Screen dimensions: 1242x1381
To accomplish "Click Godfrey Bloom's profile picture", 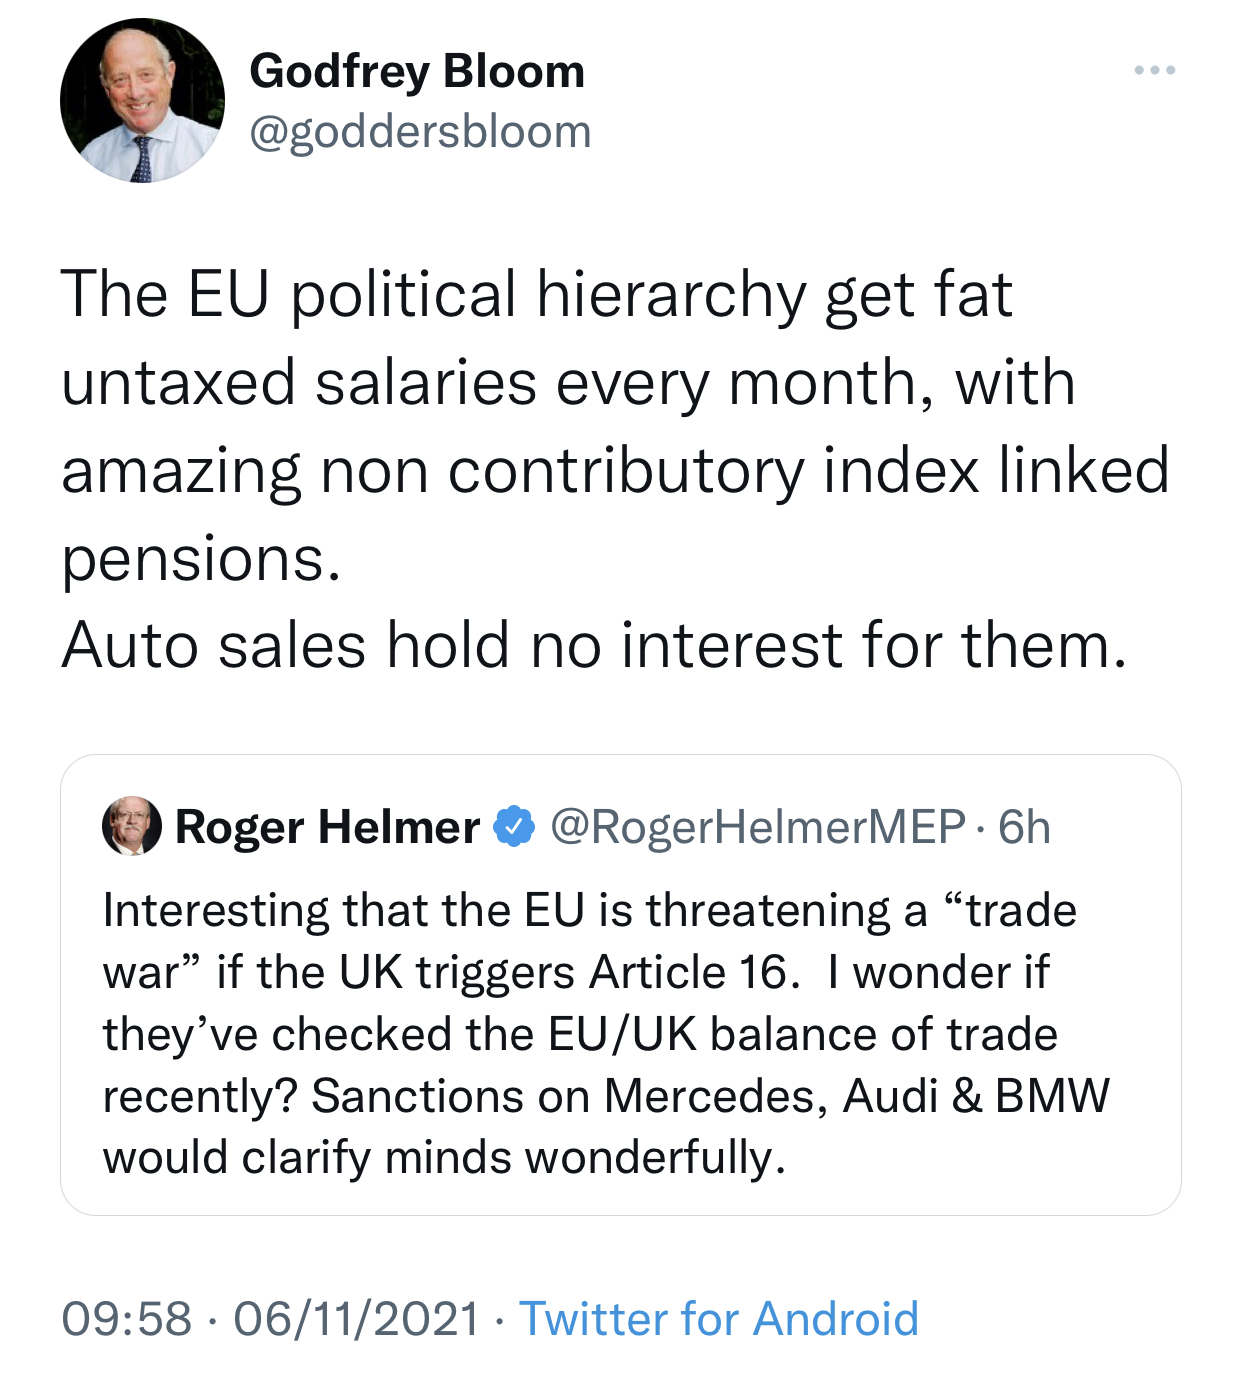I will point(142,101).
